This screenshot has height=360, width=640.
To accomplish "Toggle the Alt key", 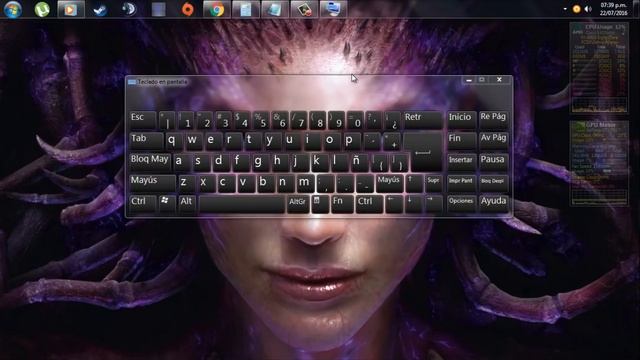I will [x=187, y=203].
